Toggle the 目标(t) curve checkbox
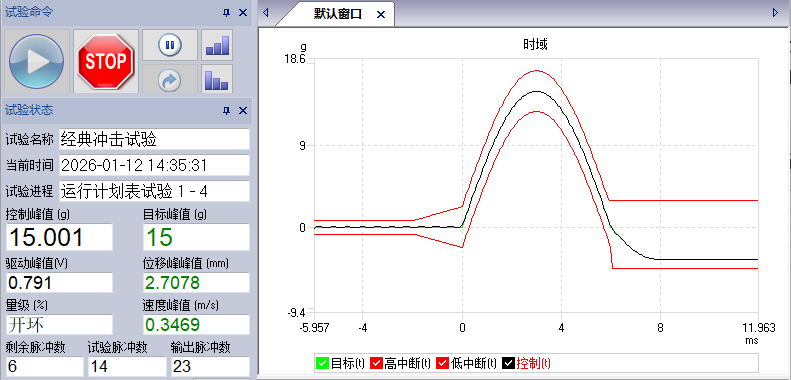Viewport: 791px width, 380px height. click(x=322, y=363)
